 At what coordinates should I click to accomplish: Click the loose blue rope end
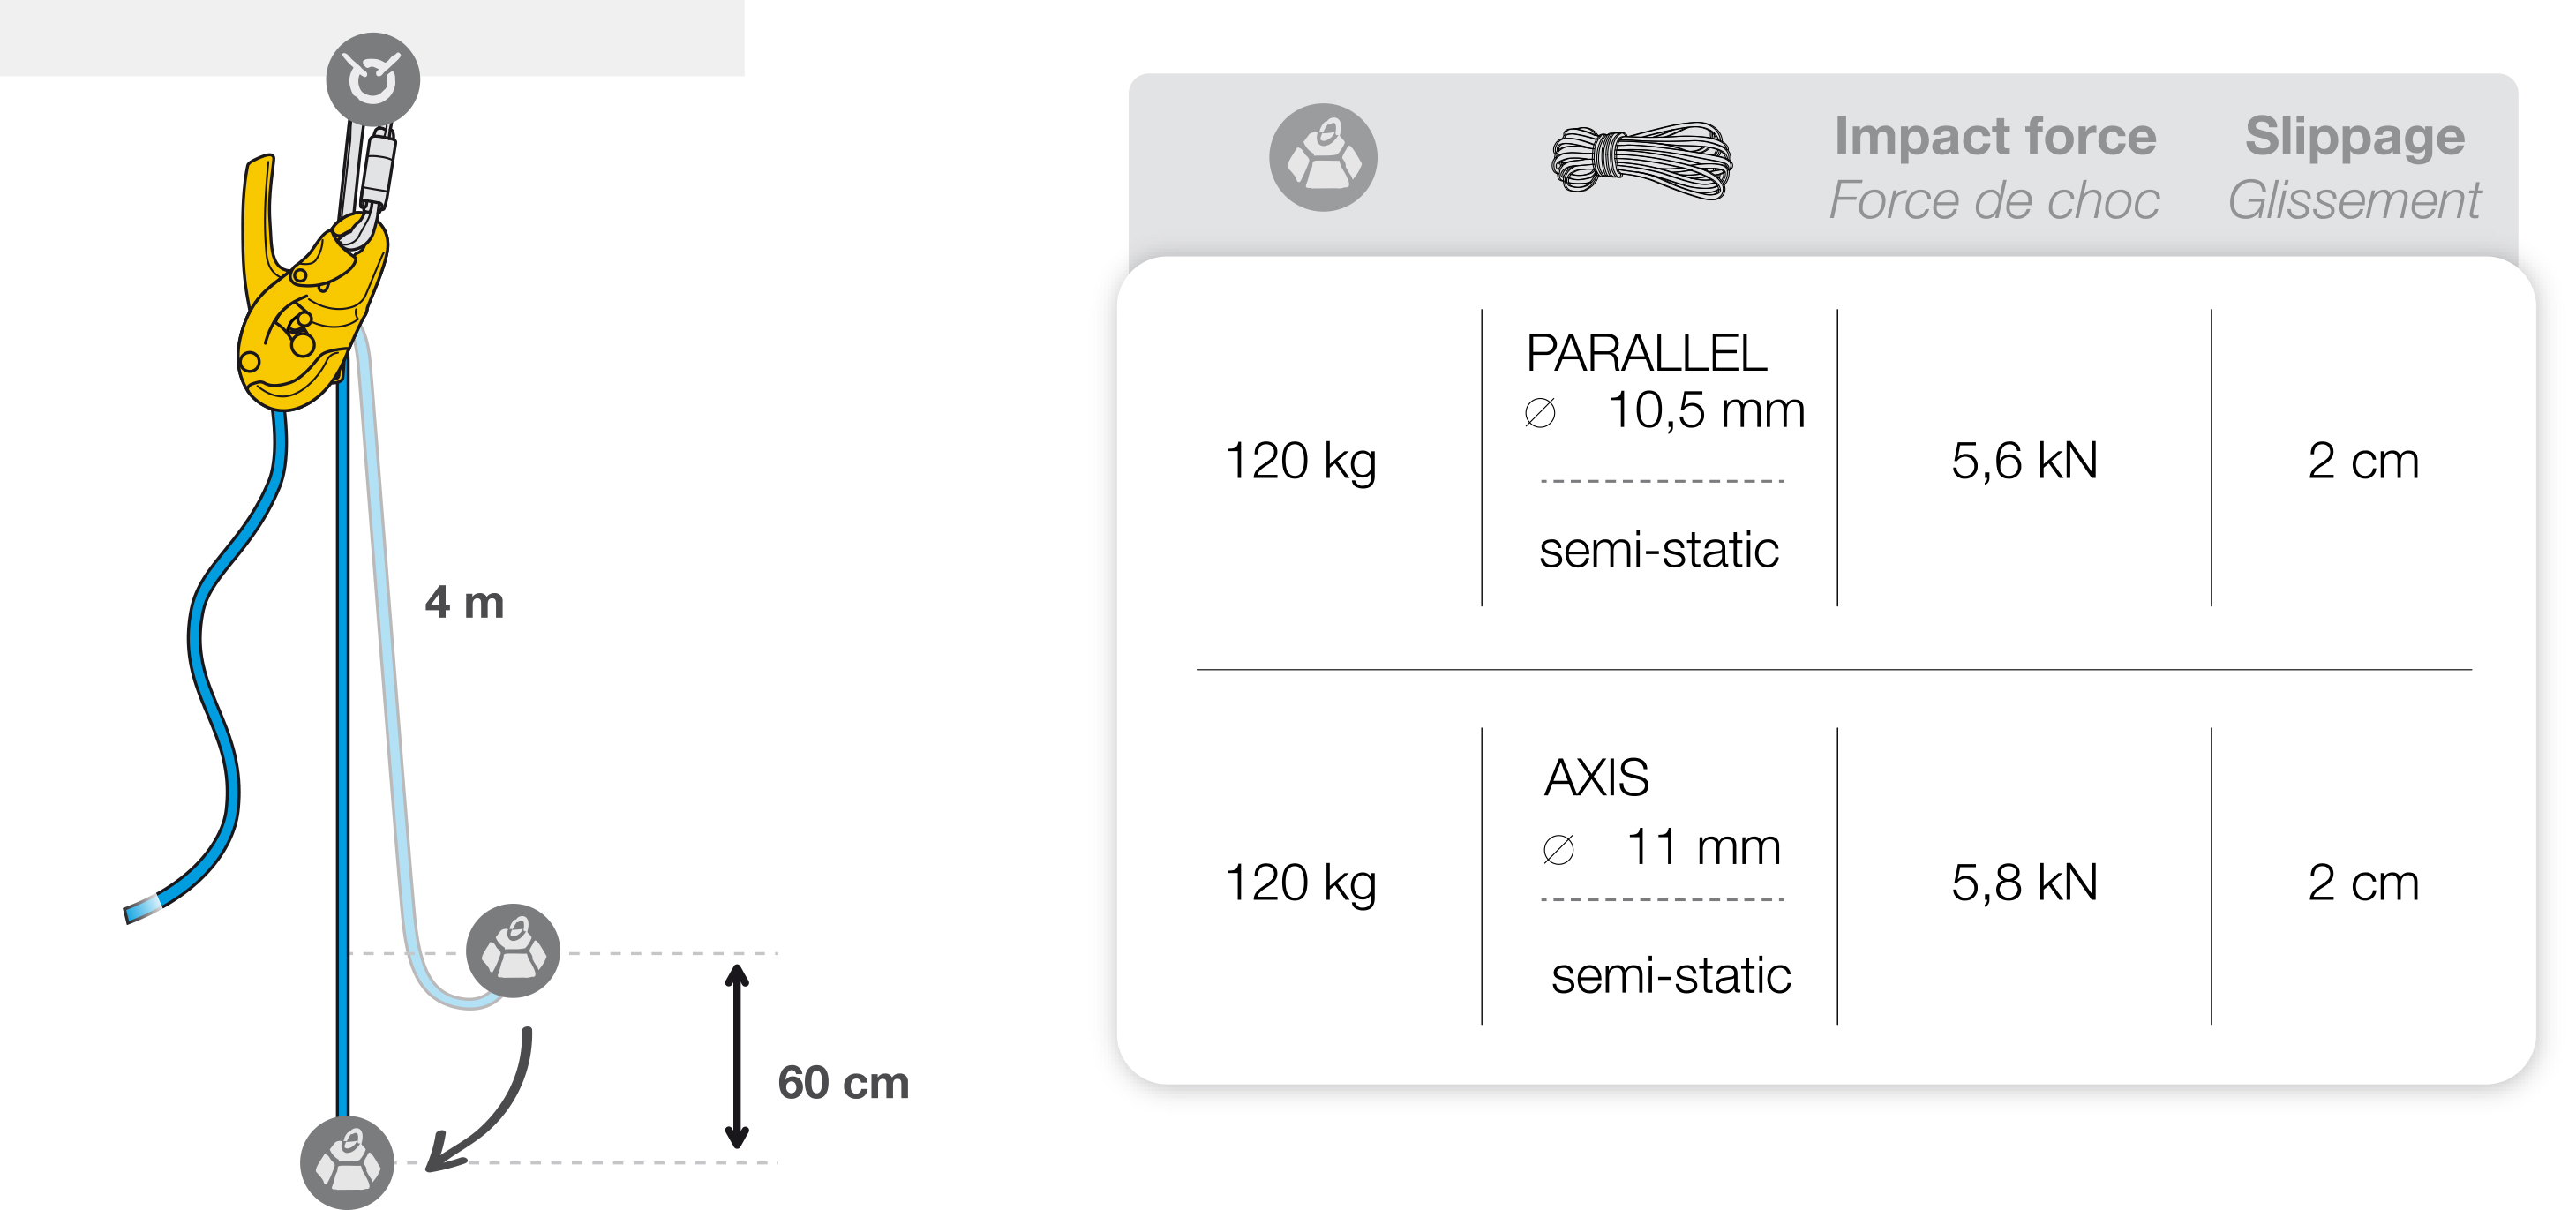coord(142,908)
